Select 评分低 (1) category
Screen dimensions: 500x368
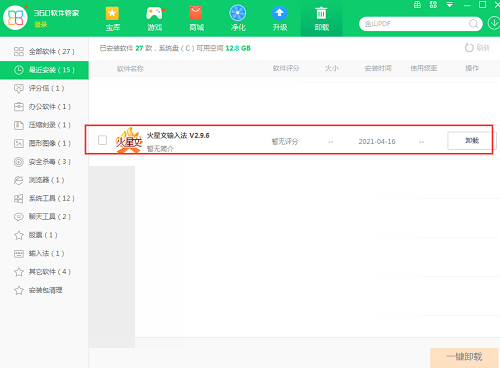pyautogui.click(x=44, y=88)
